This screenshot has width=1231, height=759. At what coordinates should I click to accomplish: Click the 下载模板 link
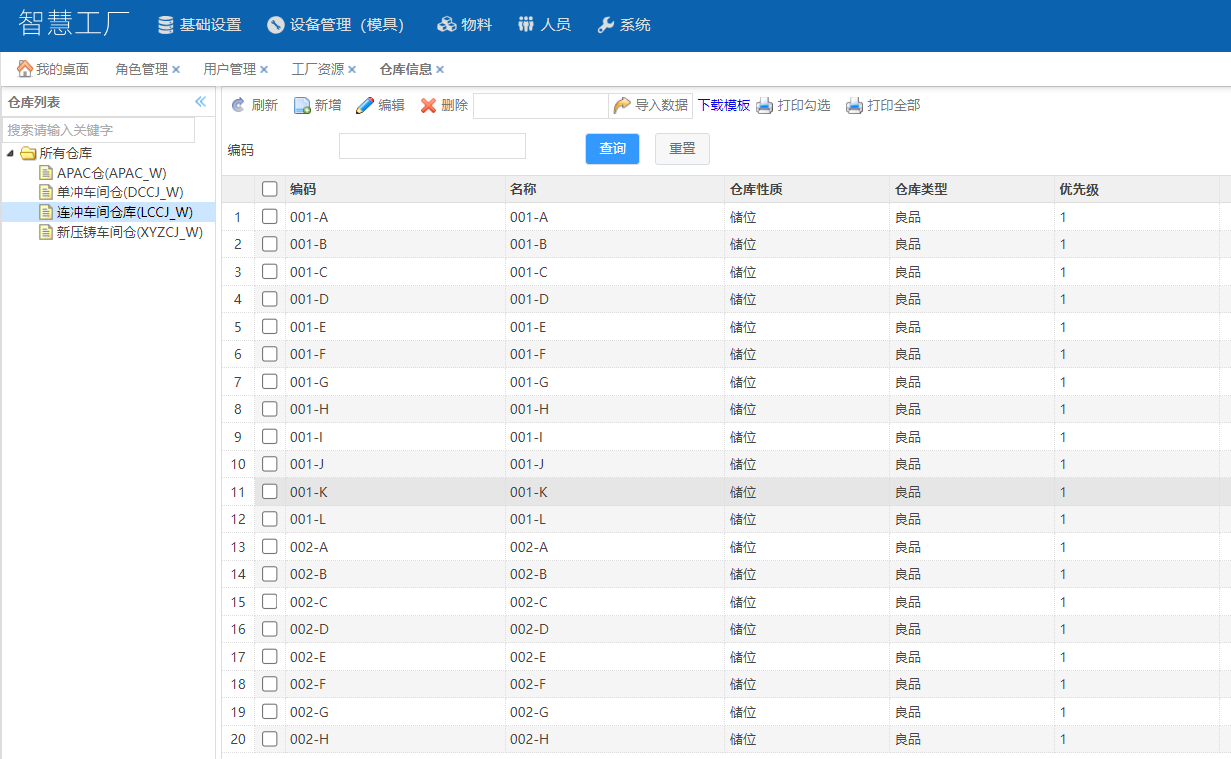point(723,105)
